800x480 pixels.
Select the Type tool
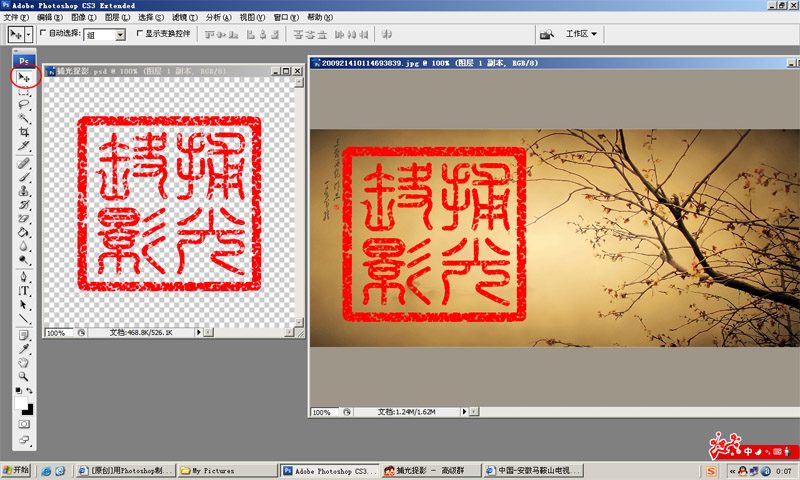[24, 290]
